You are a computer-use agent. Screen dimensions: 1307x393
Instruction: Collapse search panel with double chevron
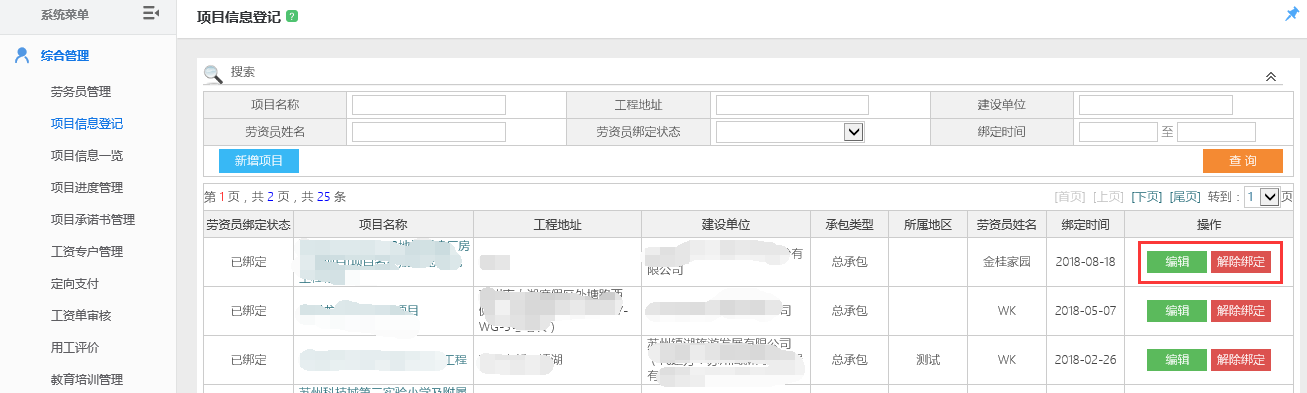(x=1271, y=76)
